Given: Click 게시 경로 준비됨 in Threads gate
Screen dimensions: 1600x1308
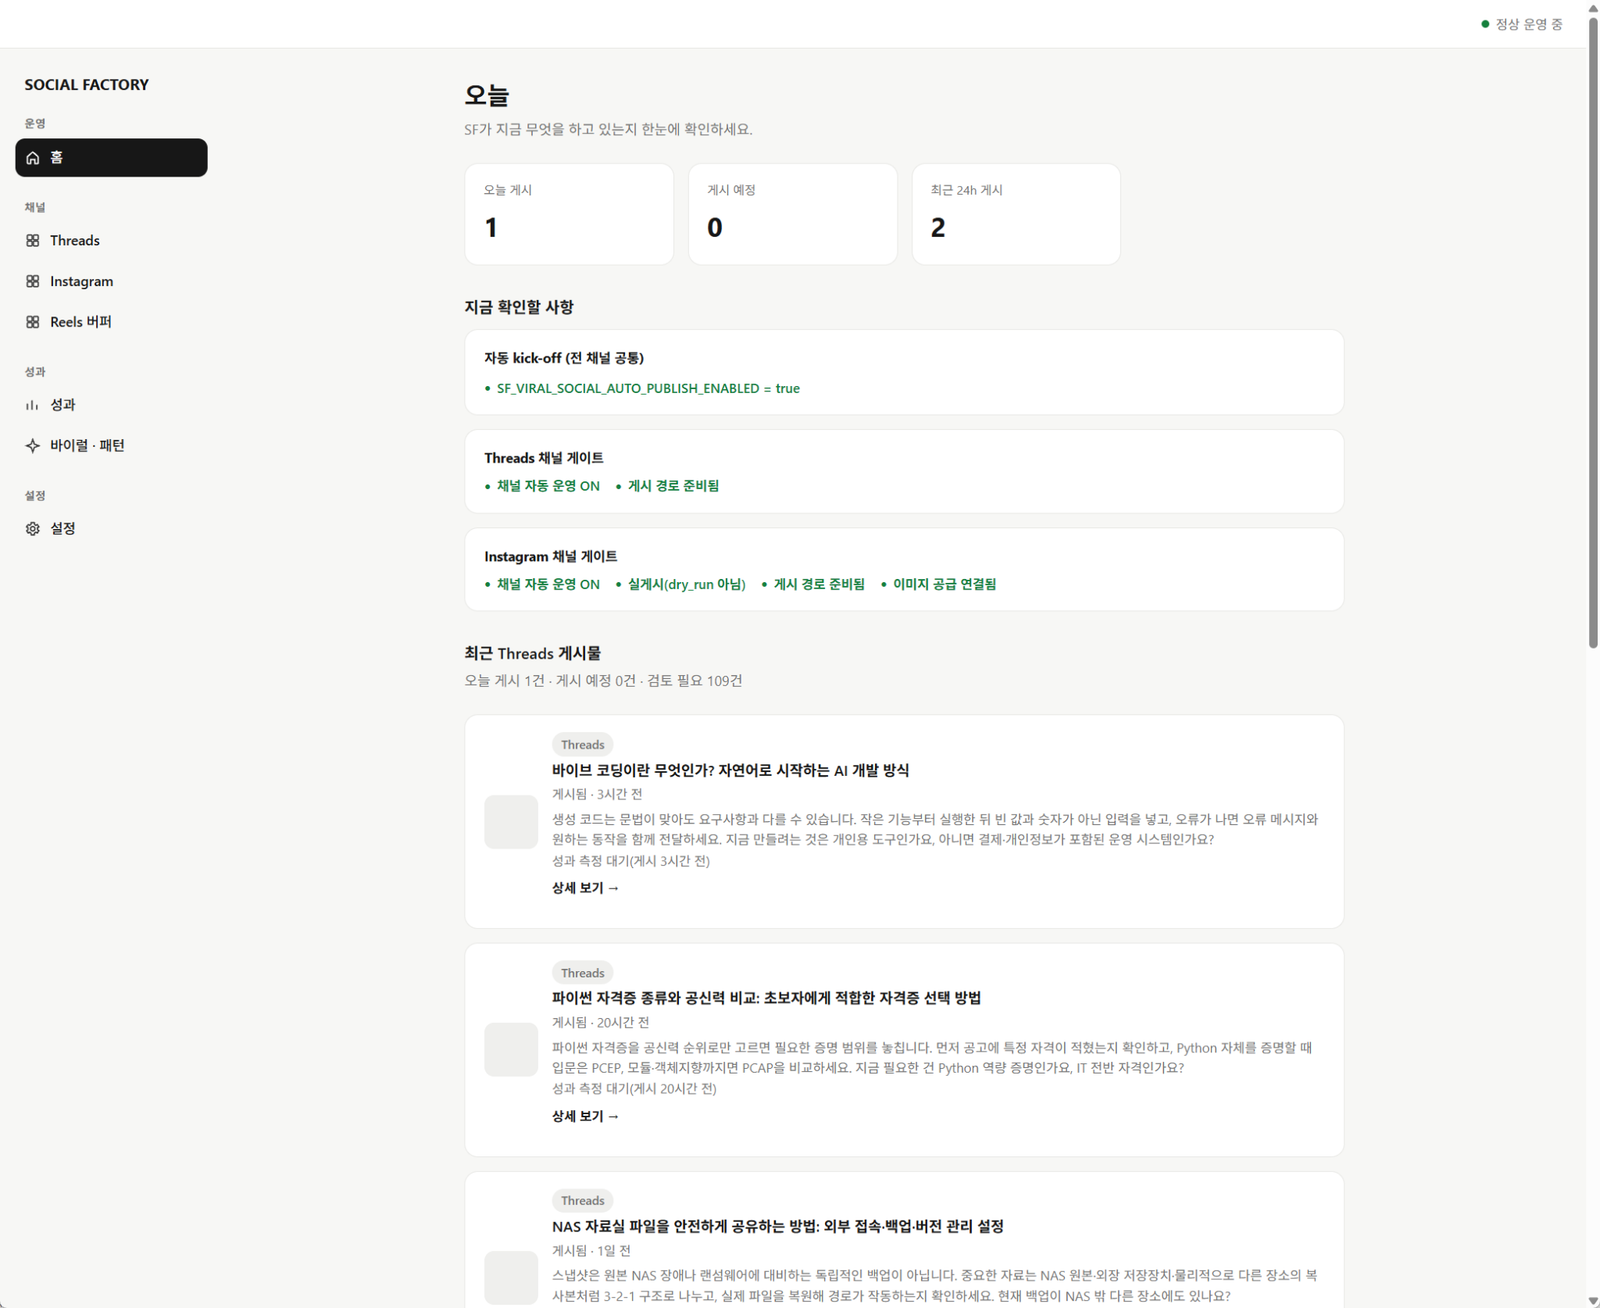Looking at the screenshot, I should click(x=673, y=486).
